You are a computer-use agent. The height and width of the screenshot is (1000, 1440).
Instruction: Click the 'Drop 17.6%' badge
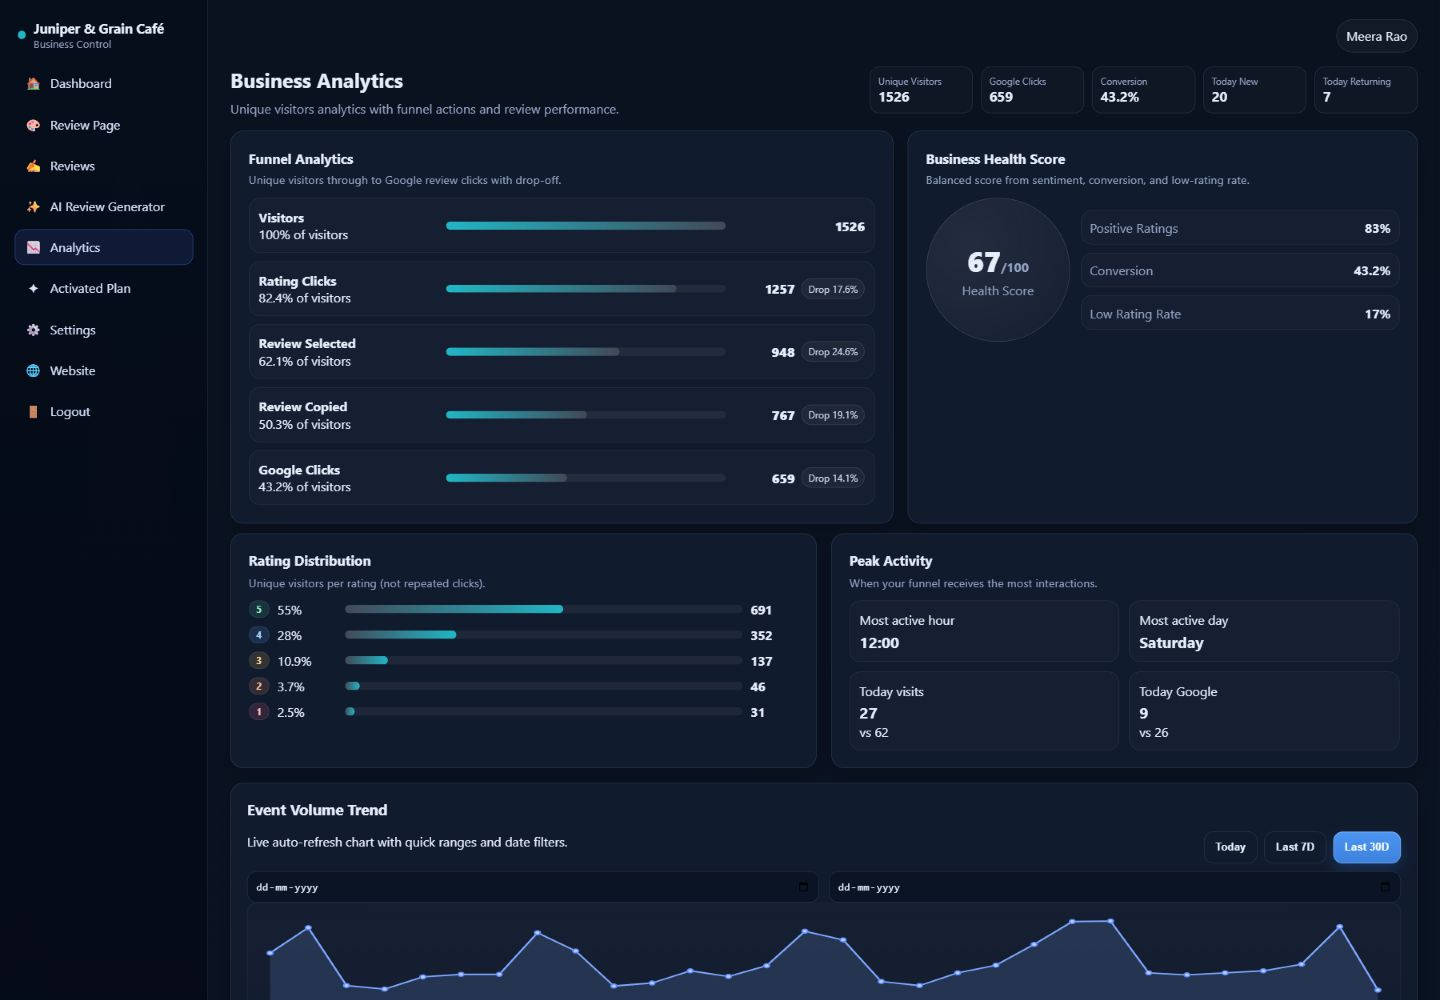(833, 290)
